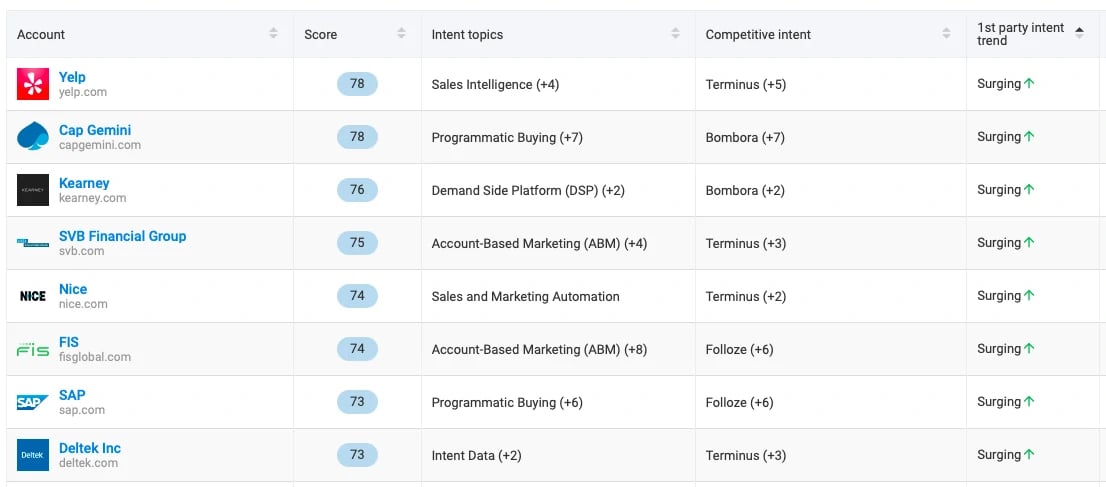The width and height of the screenshot is (1106, 487).
Task: Click Terminus (+3) in SVB row
Action: tap(746, 244)
